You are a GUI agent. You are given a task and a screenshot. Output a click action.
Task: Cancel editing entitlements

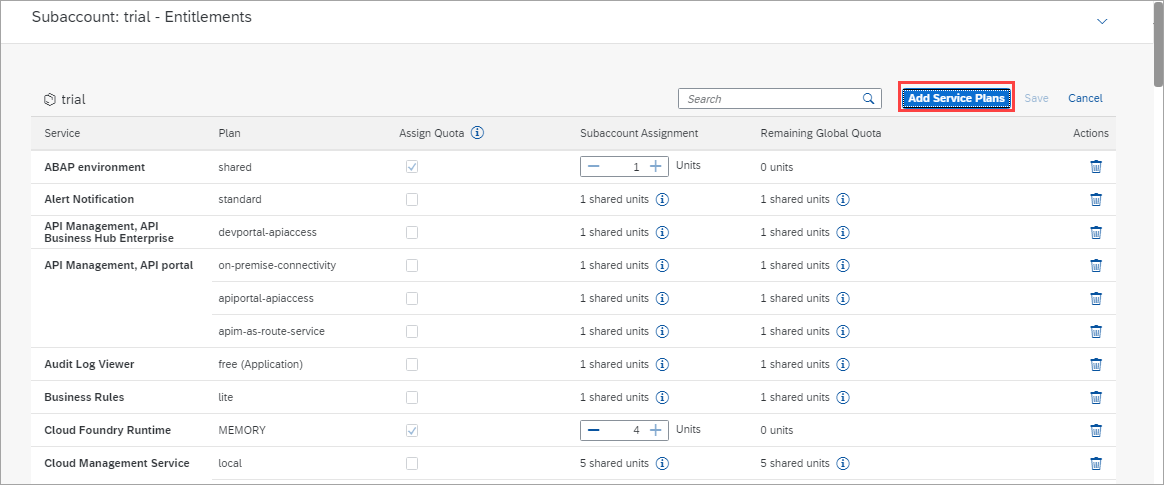[x=1085, y=98]
